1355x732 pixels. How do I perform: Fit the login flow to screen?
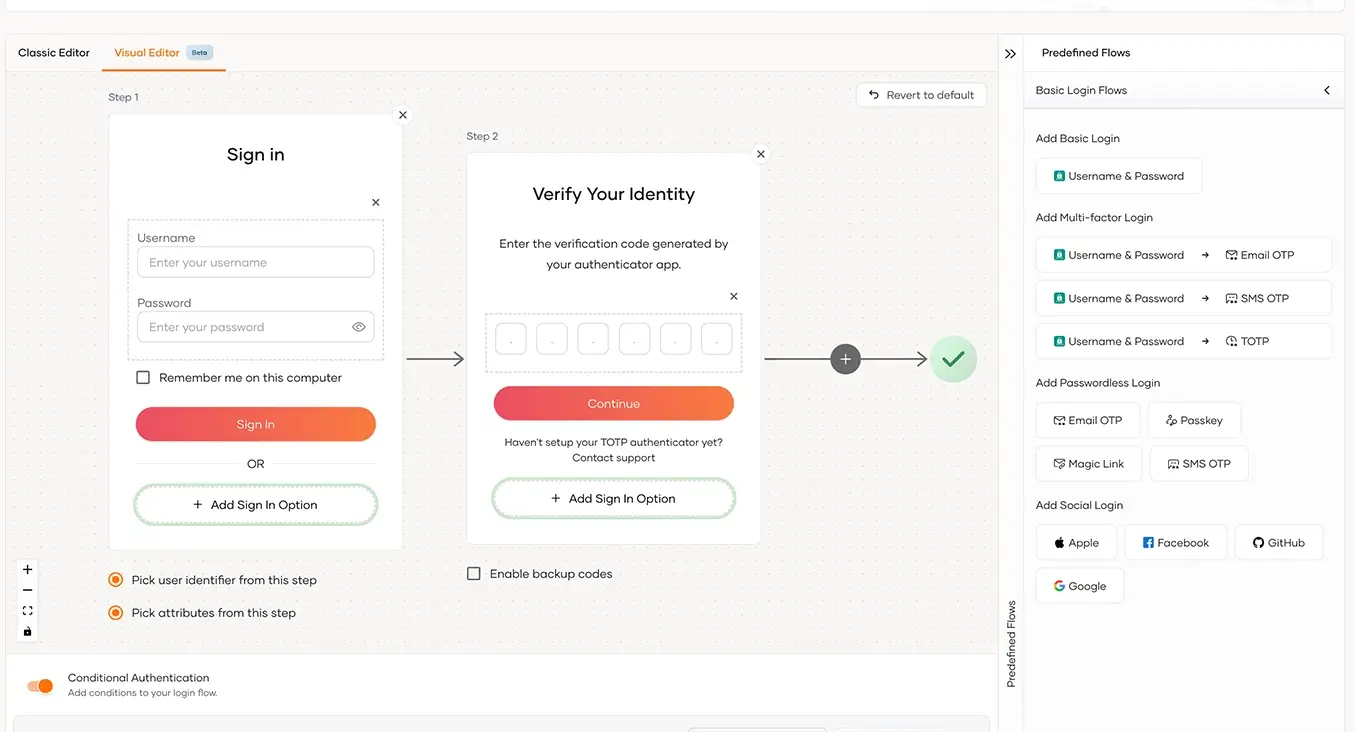(x=27, y=610)
